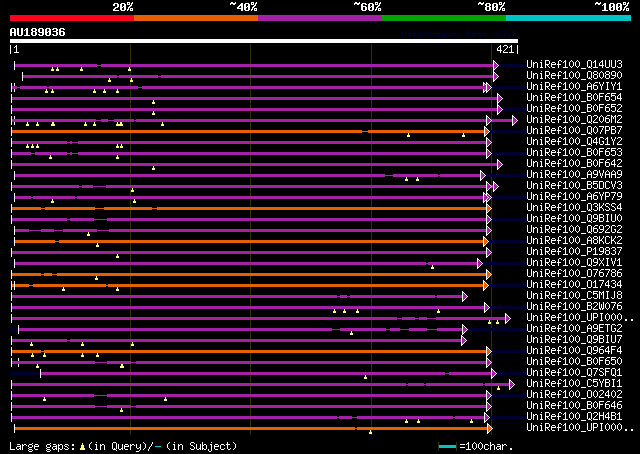Select the UniRef100_P19837 hit label
The image size is (640, 454).
tap(574, 252)
